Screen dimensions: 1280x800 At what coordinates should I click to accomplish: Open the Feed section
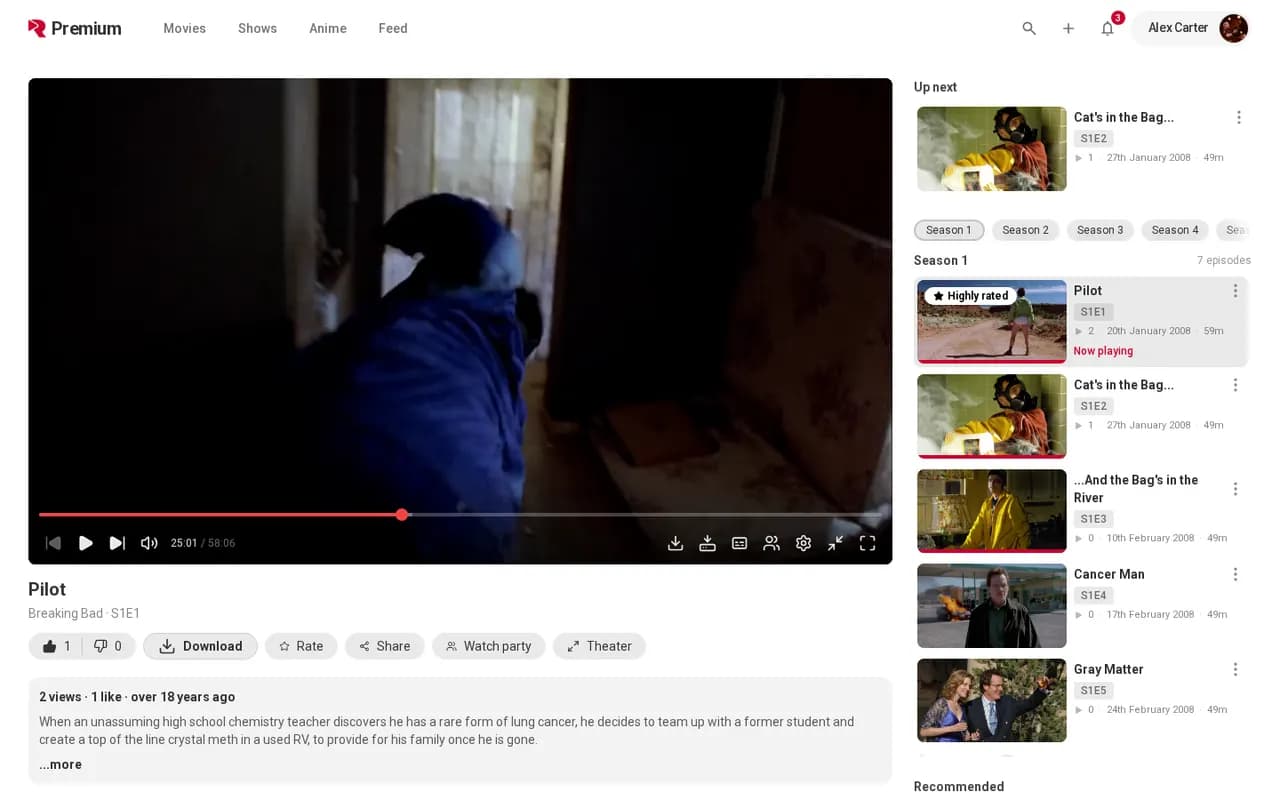pos(393,28)
